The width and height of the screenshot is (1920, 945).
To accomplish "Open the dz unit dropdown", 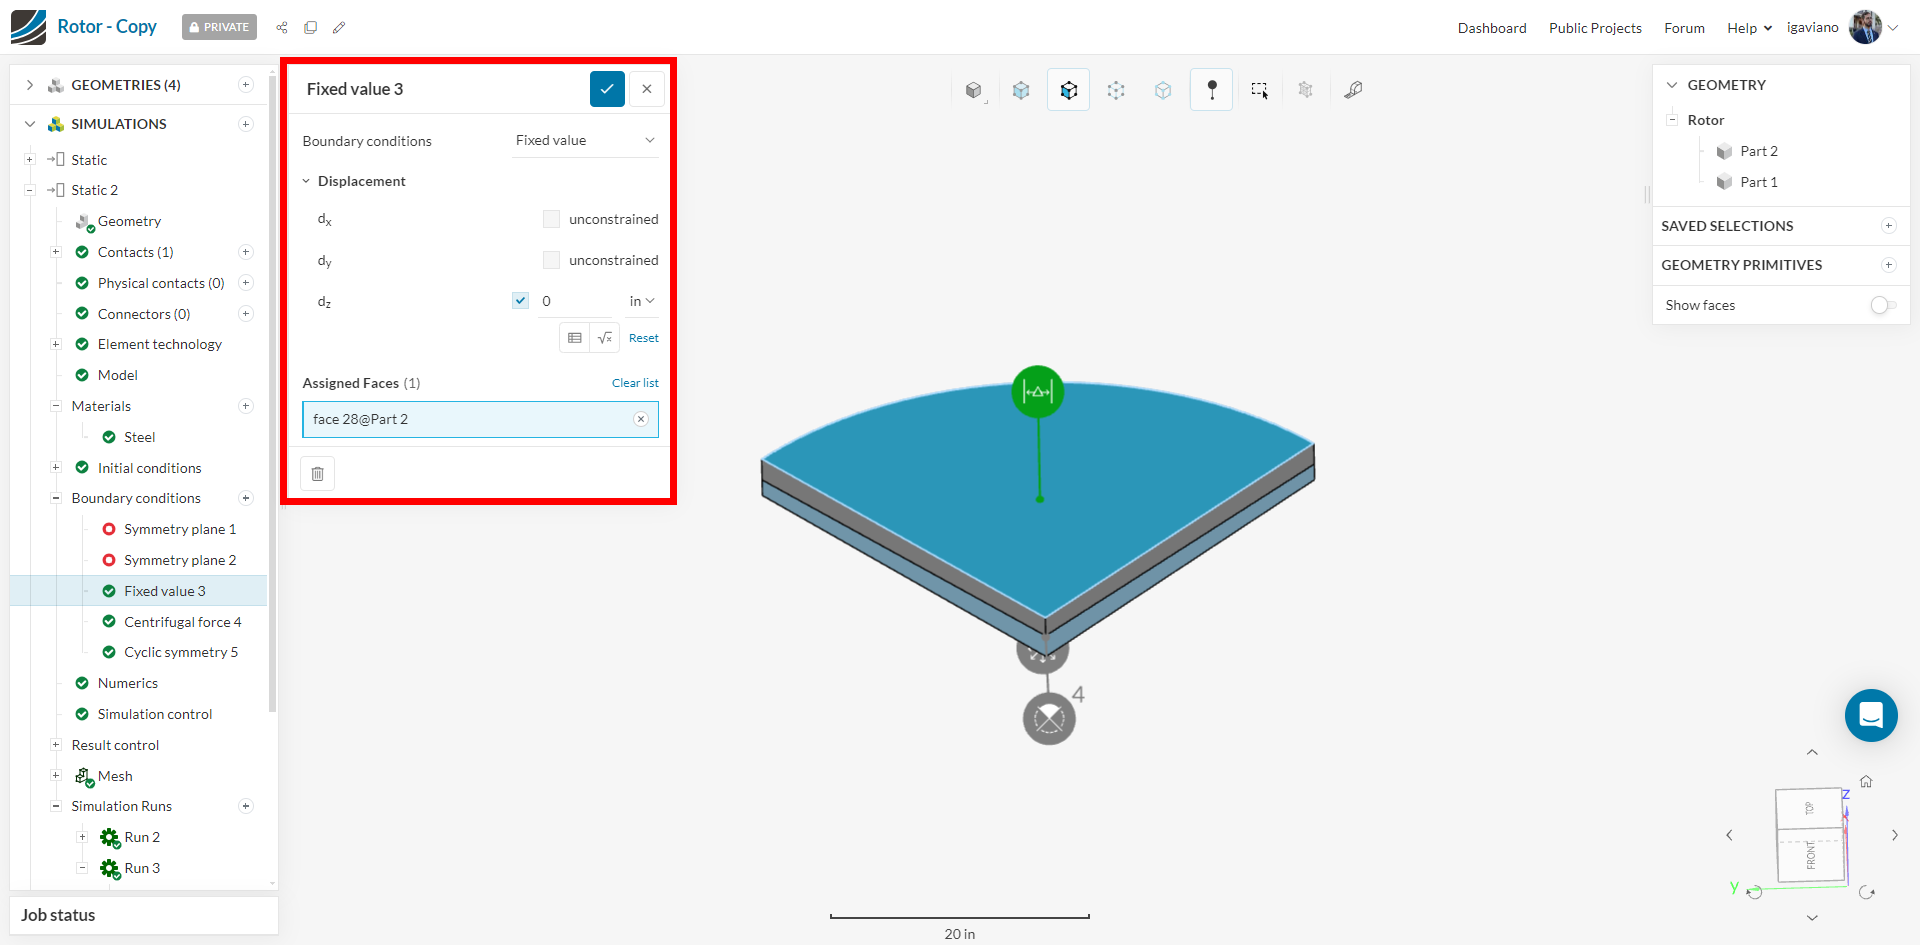I will pyautogui.click(x=642, y=301).
